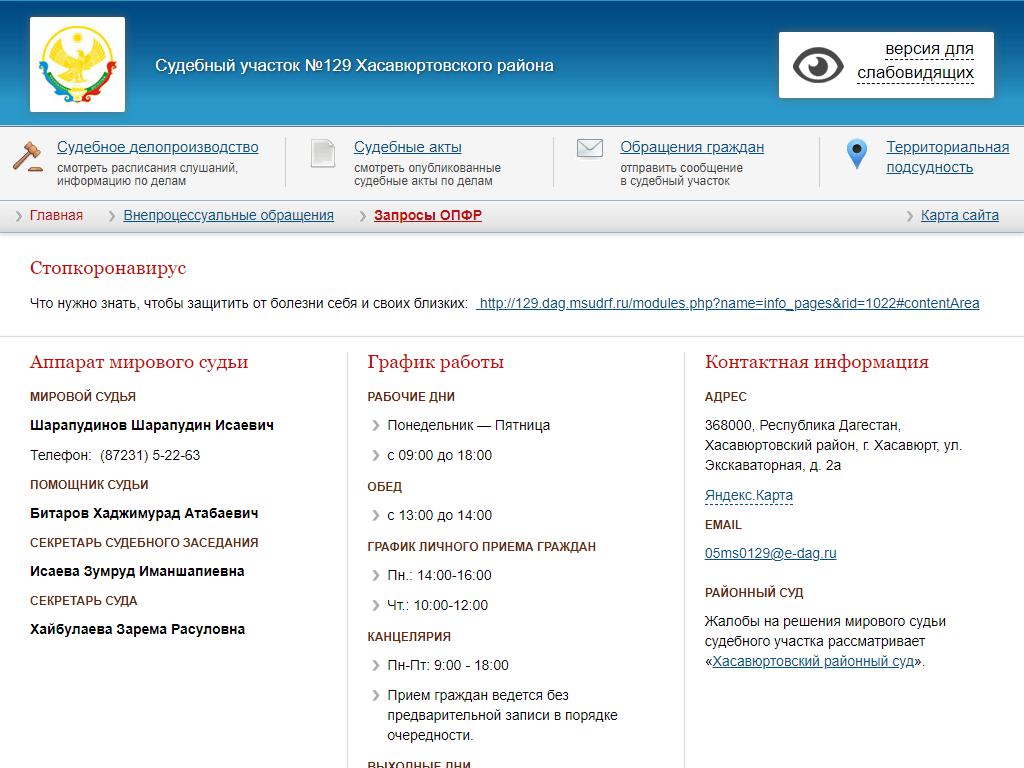Image resolution: width=1024 pixels, height=768 pixels.
Task: Select Главная in the navigation bar
Action: click(56, 215)
